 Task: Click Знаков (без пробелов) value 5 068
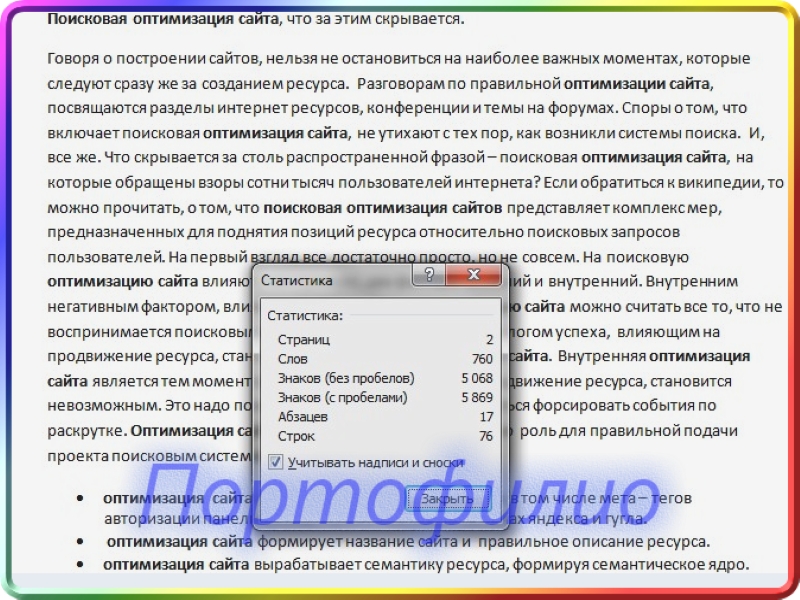pos(477,378)
